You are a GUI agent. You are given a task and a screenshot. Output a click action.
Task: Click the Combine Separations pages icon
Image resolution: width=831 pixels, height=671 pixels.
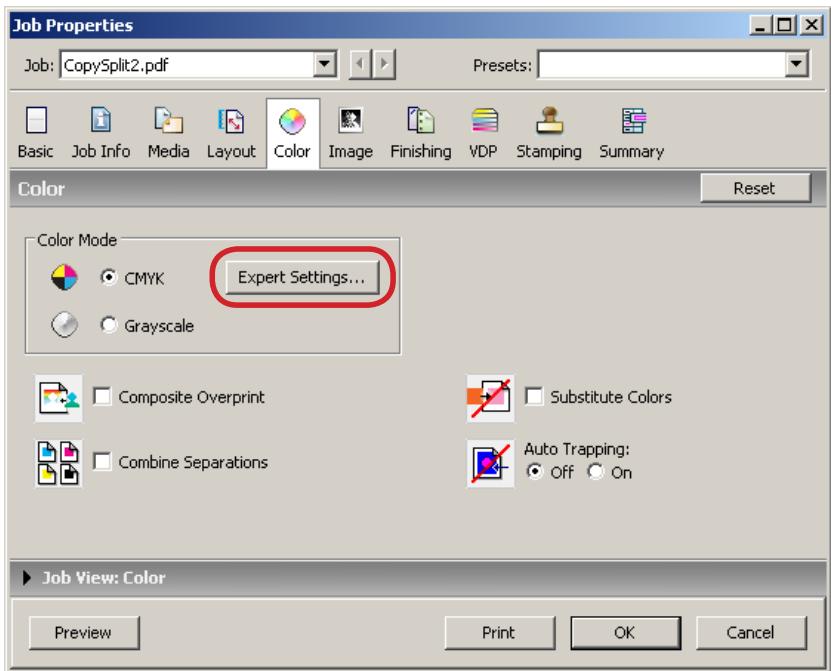(58, 463)
